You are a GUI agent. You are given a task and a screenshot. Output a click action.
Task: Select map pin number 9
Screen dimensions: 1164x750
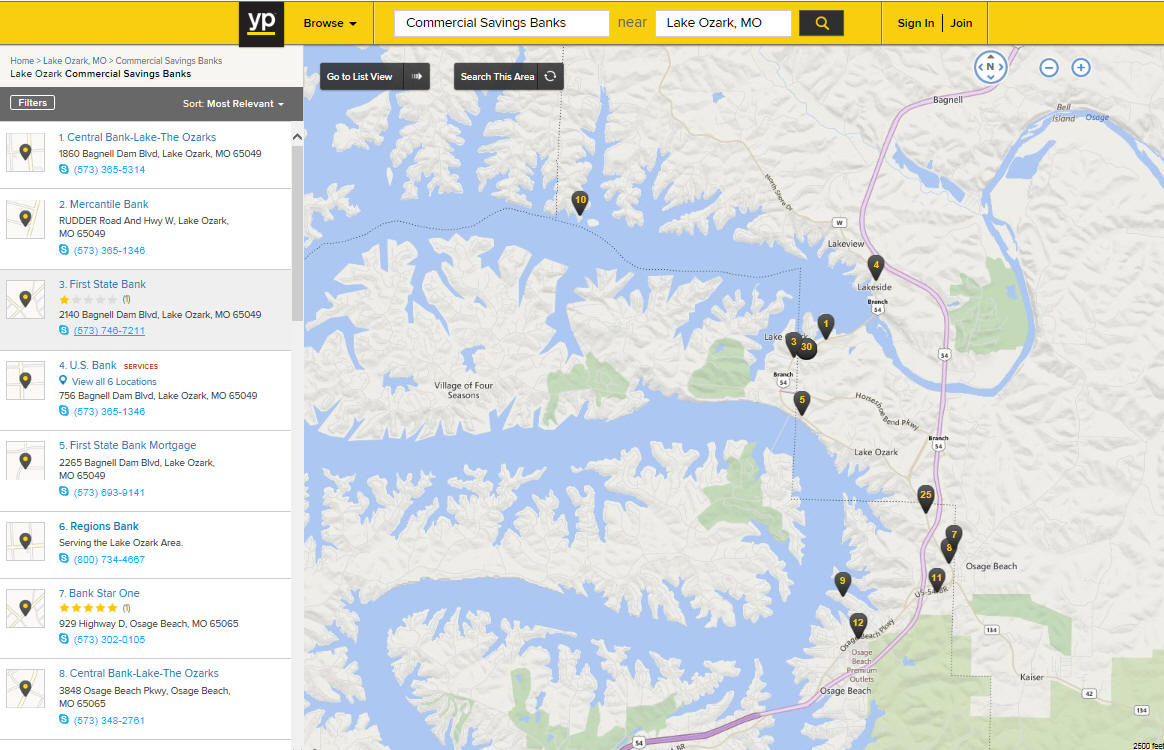click(x=843, y=583)
